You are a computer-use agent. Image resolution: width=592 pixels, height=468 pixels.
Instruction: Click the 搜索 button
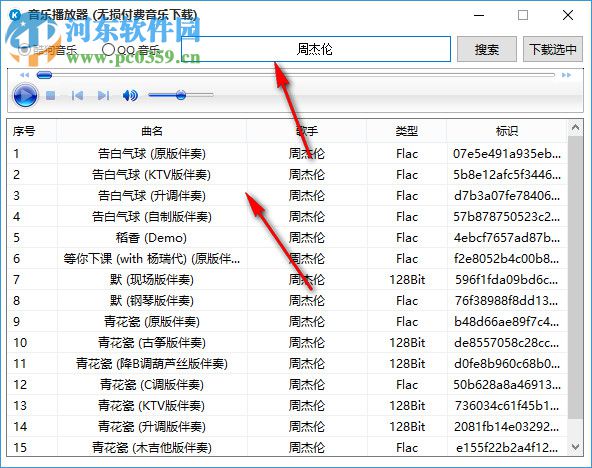(487, 49)
